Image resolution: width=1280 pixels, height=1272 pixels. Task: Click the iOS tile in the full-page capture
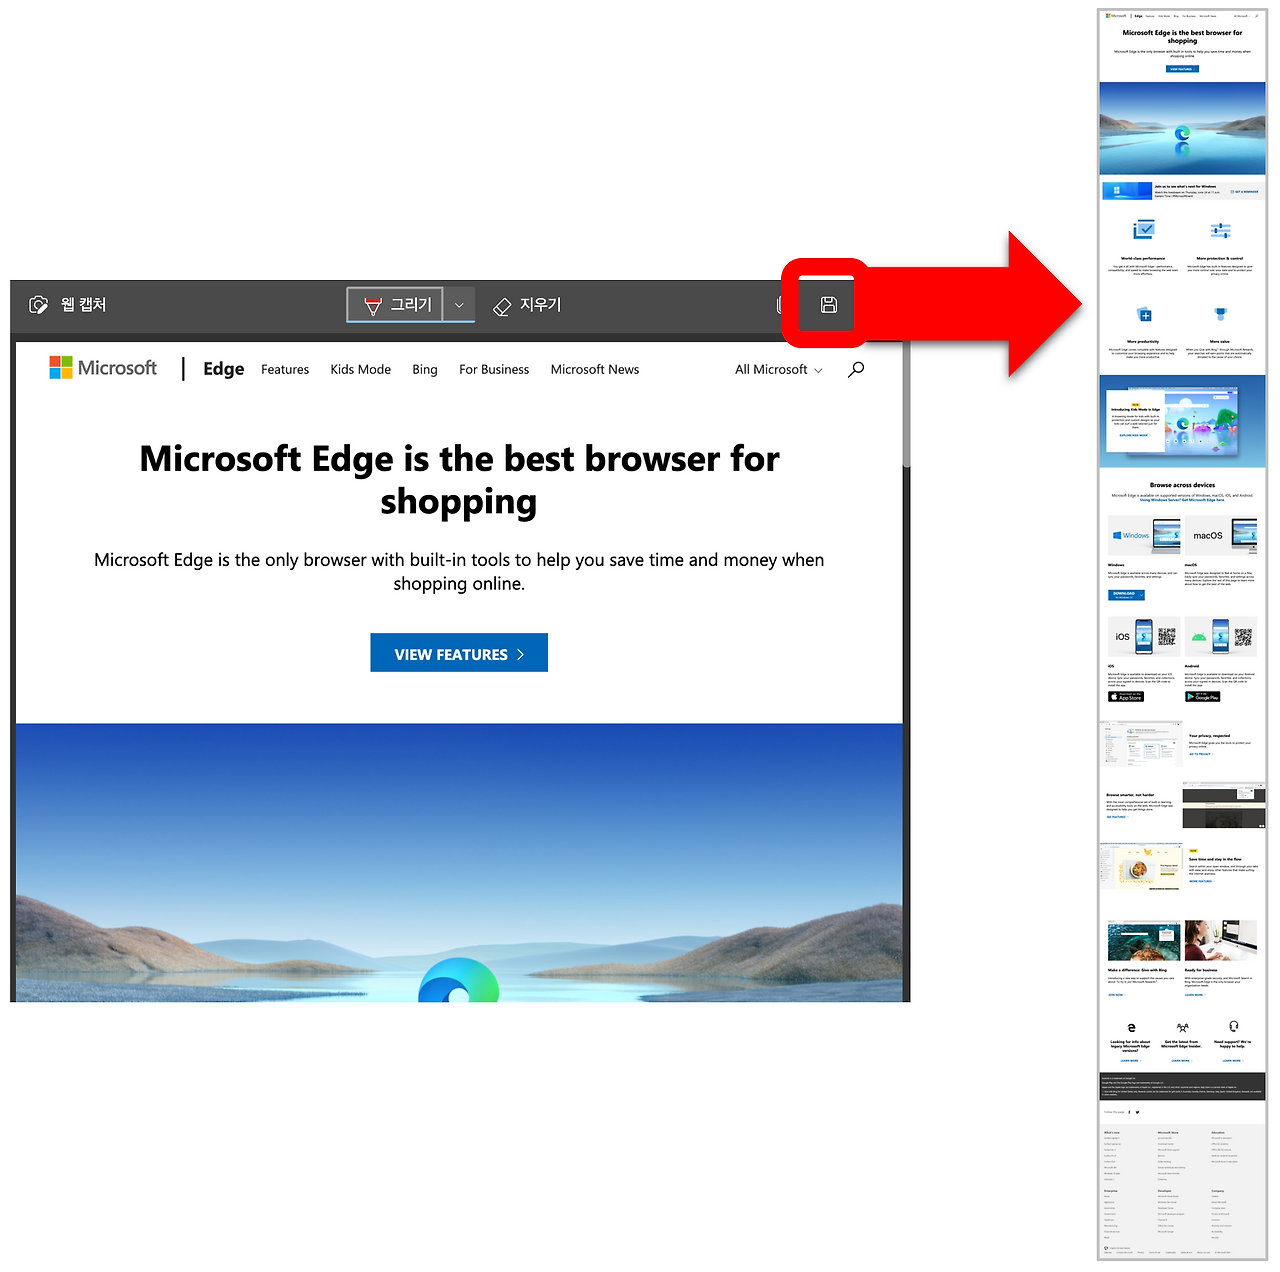[x=1145, y=636]
